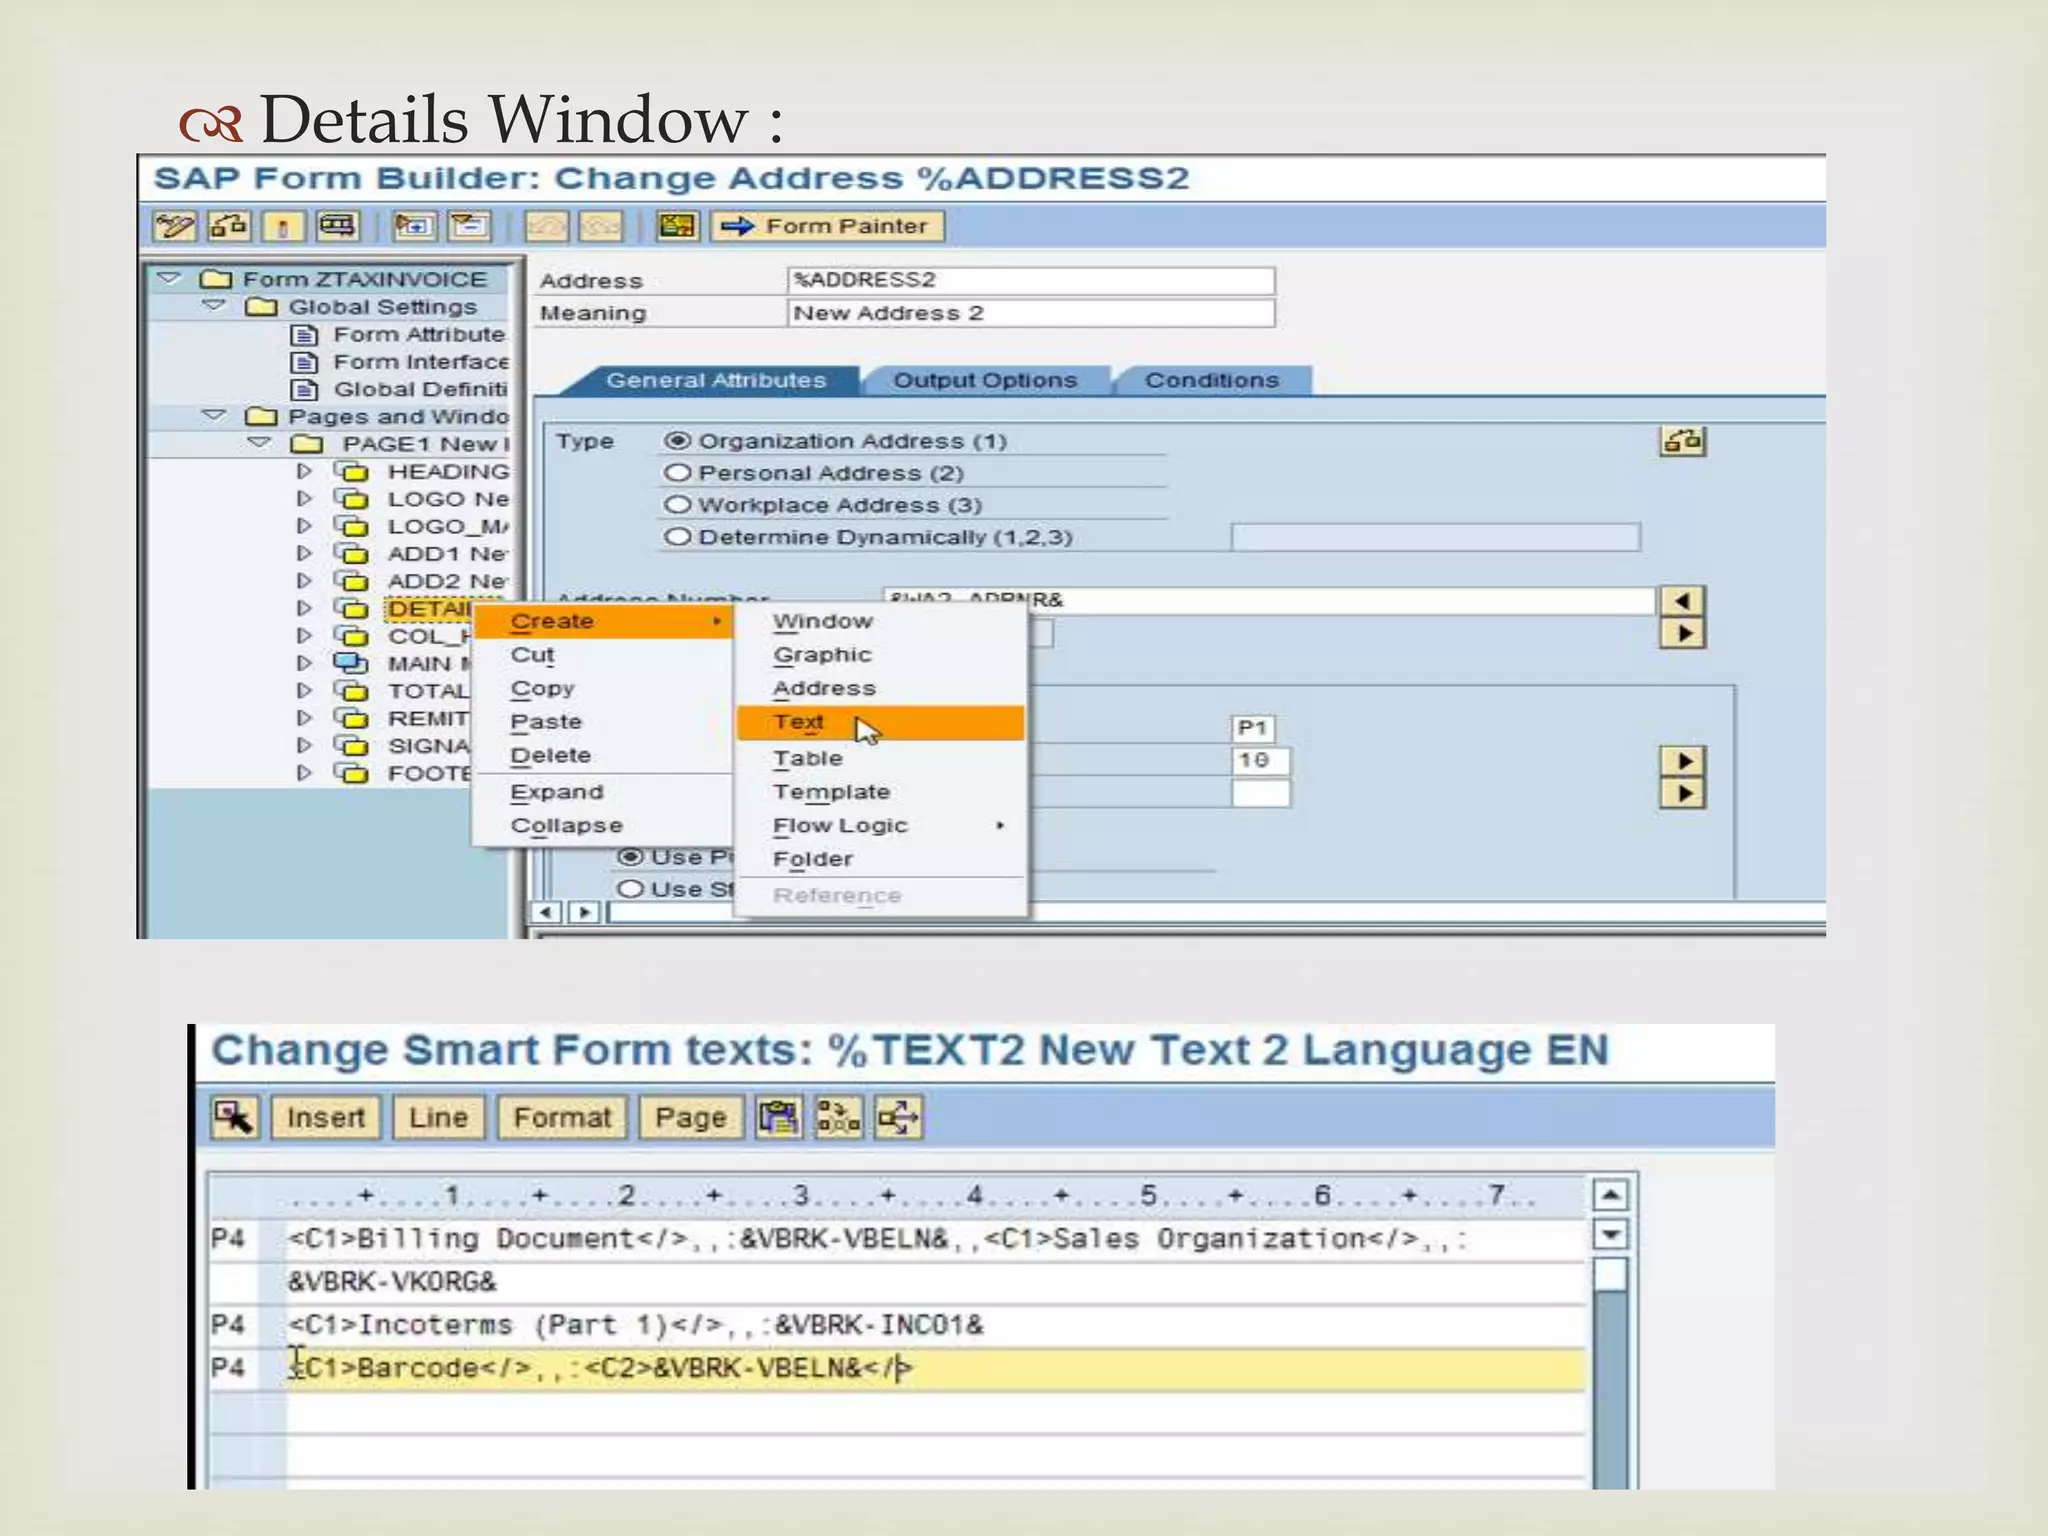Click the Form Painter button
This screenshot has width=2048, height=1536.
click(x=829, y=226)
